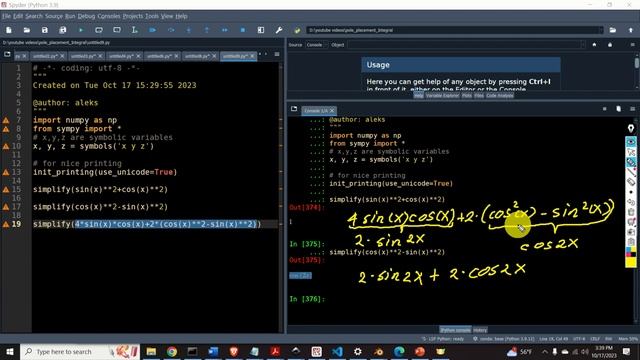This screenshot has height=360, width=640.
Task: Open Google Chrome from the taskbar
Action: pyautogui.click(x=172, y=351)
